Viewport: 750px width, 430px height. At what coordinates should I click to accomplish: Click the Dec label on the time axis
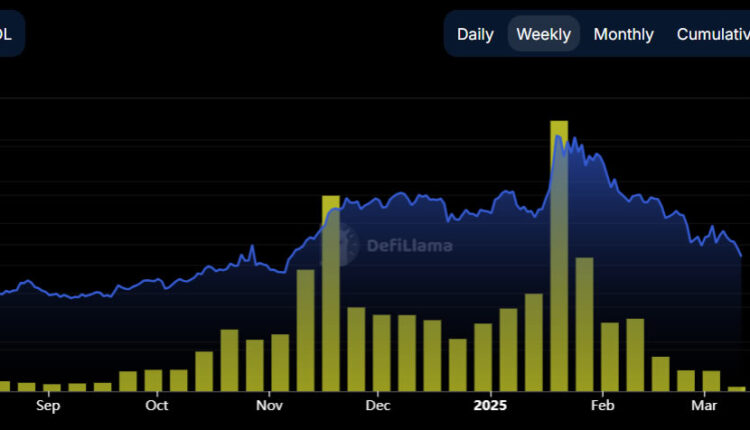(377, 406)
